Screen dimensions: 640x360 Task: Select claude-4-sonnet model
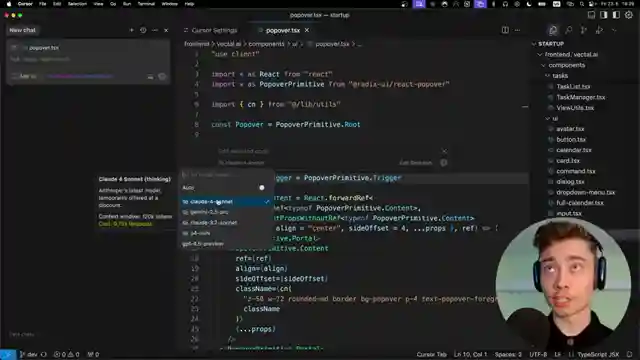(x=226, y=202)
